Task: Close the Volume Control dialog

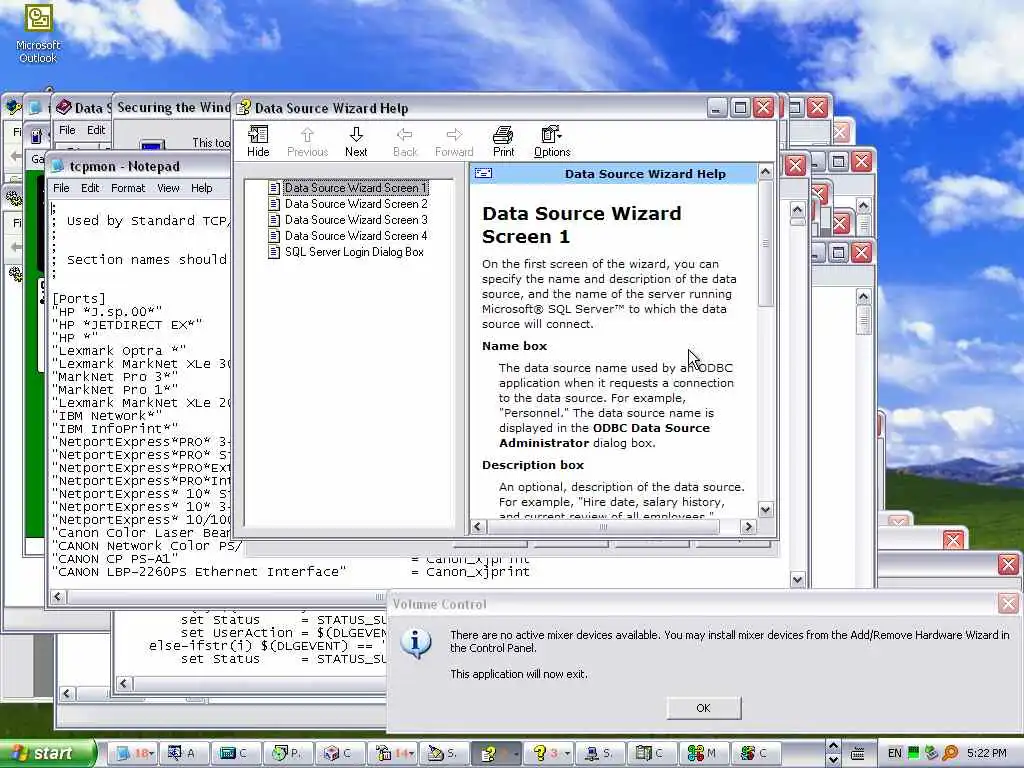Action: point(1008,603)
